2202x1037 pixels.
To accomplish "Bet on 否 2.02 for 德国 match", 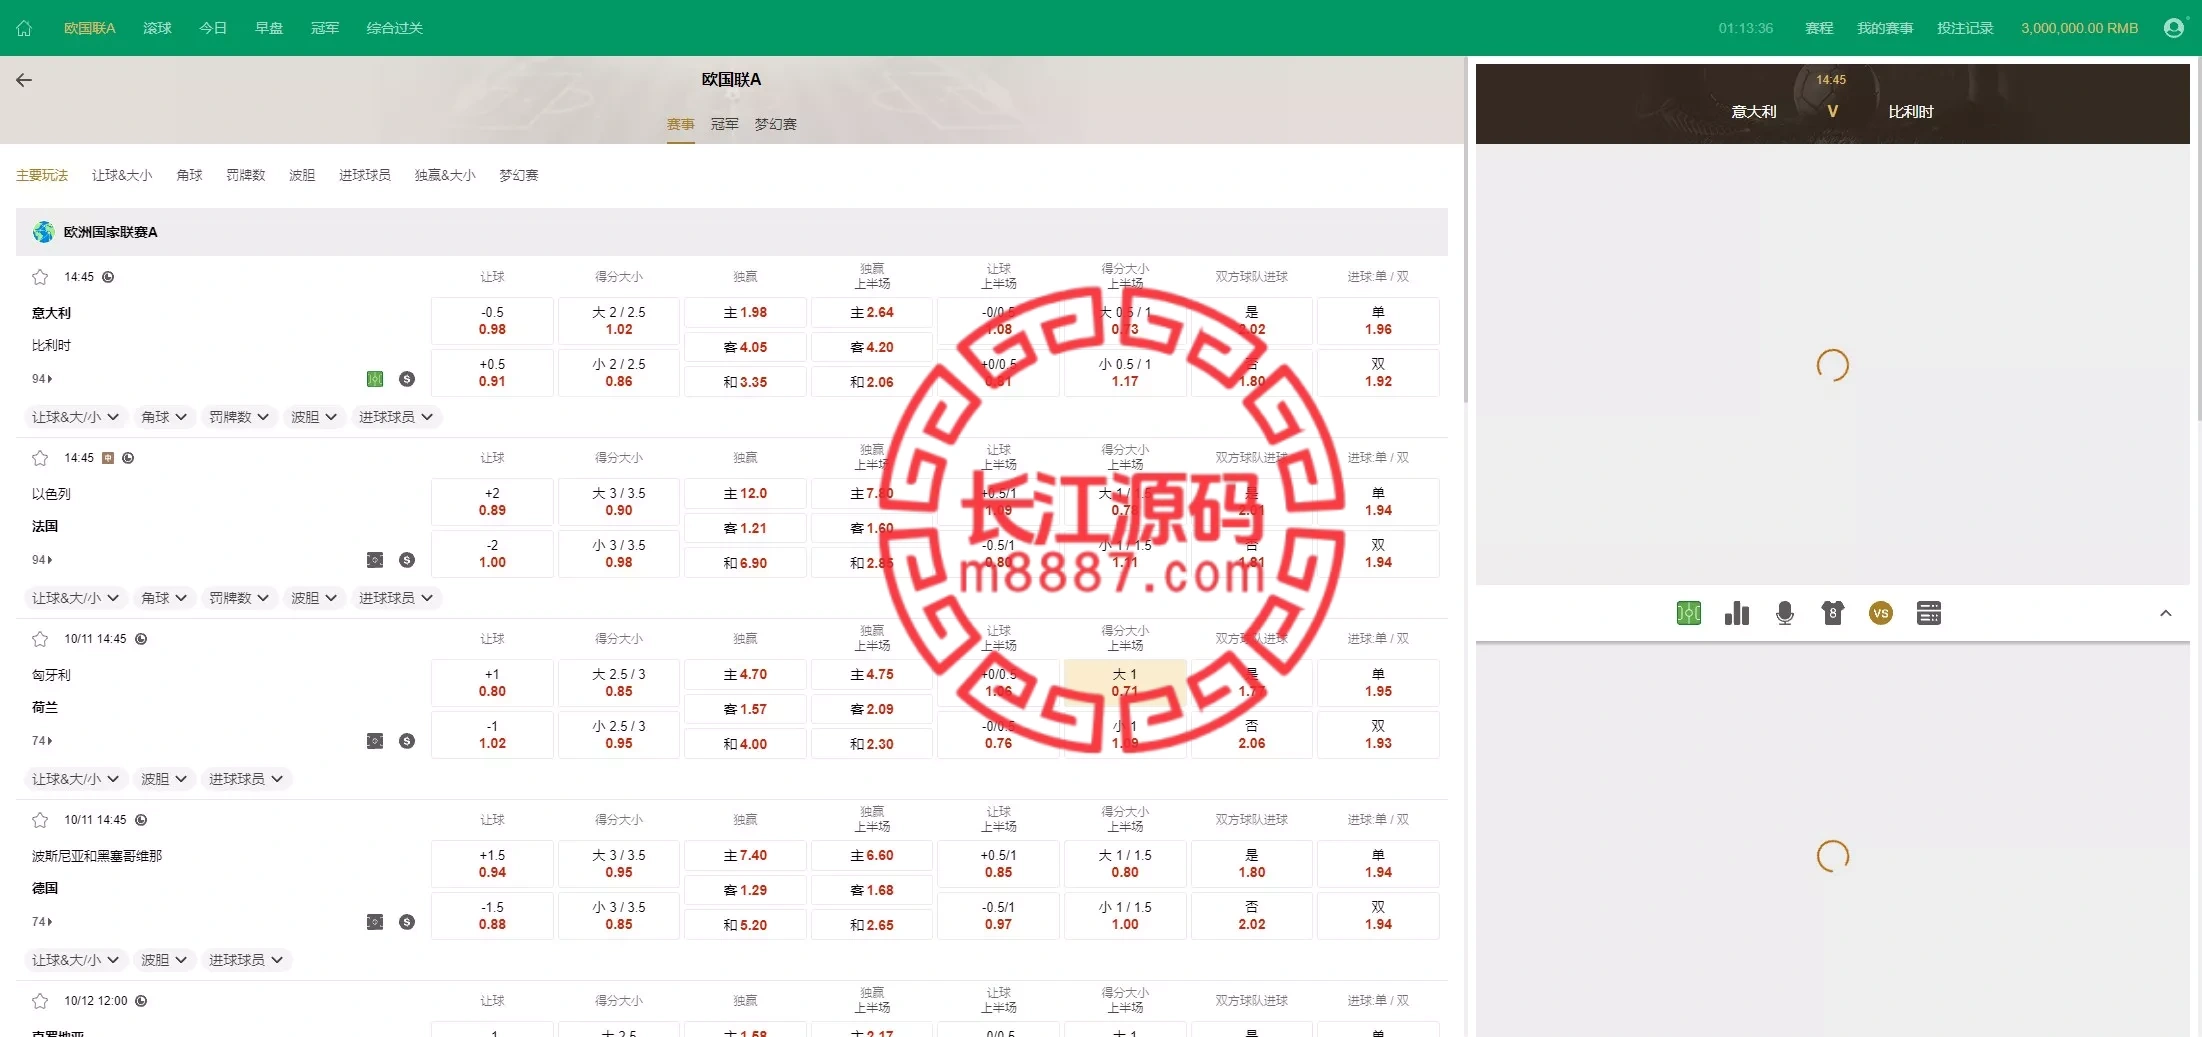I will [1252, 915].
